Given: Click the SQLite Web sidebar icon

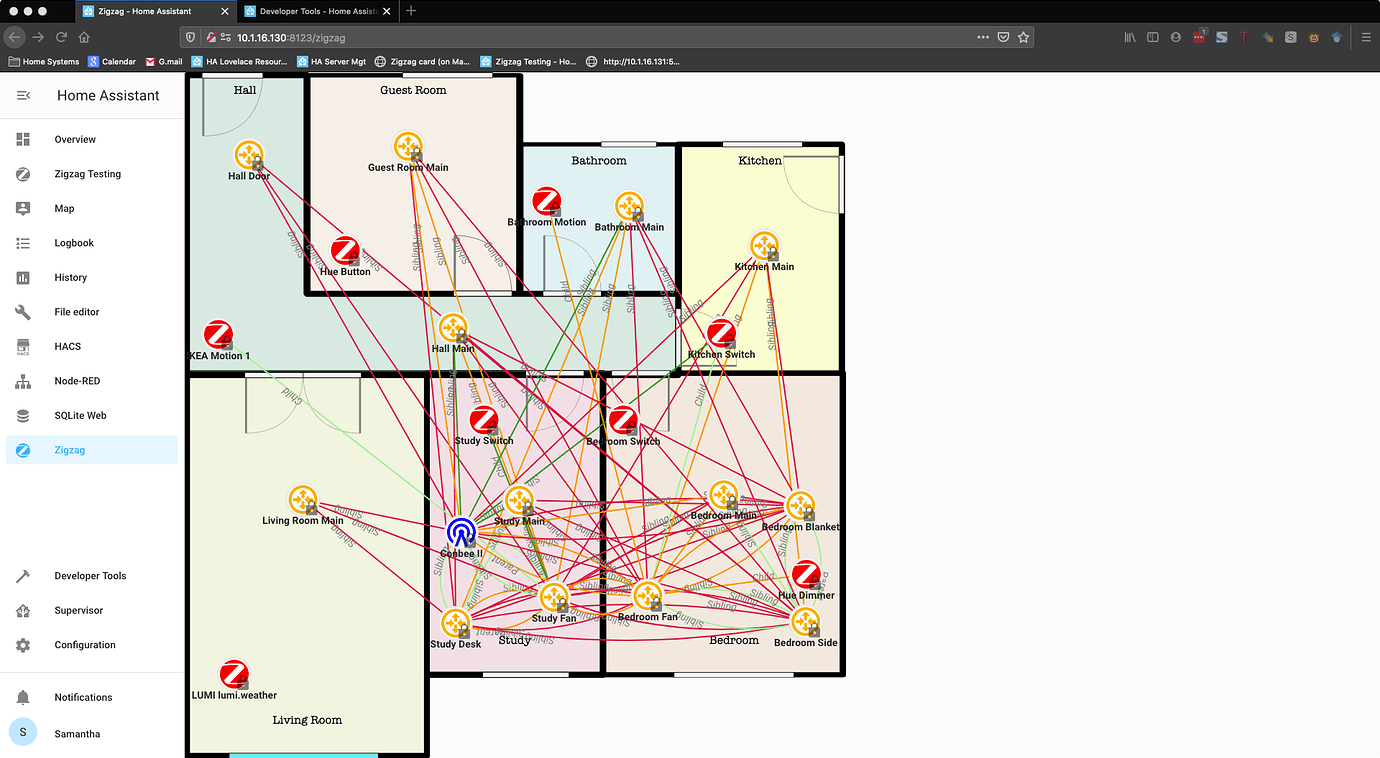Looking at the screenshot, I should coord(22,415).
